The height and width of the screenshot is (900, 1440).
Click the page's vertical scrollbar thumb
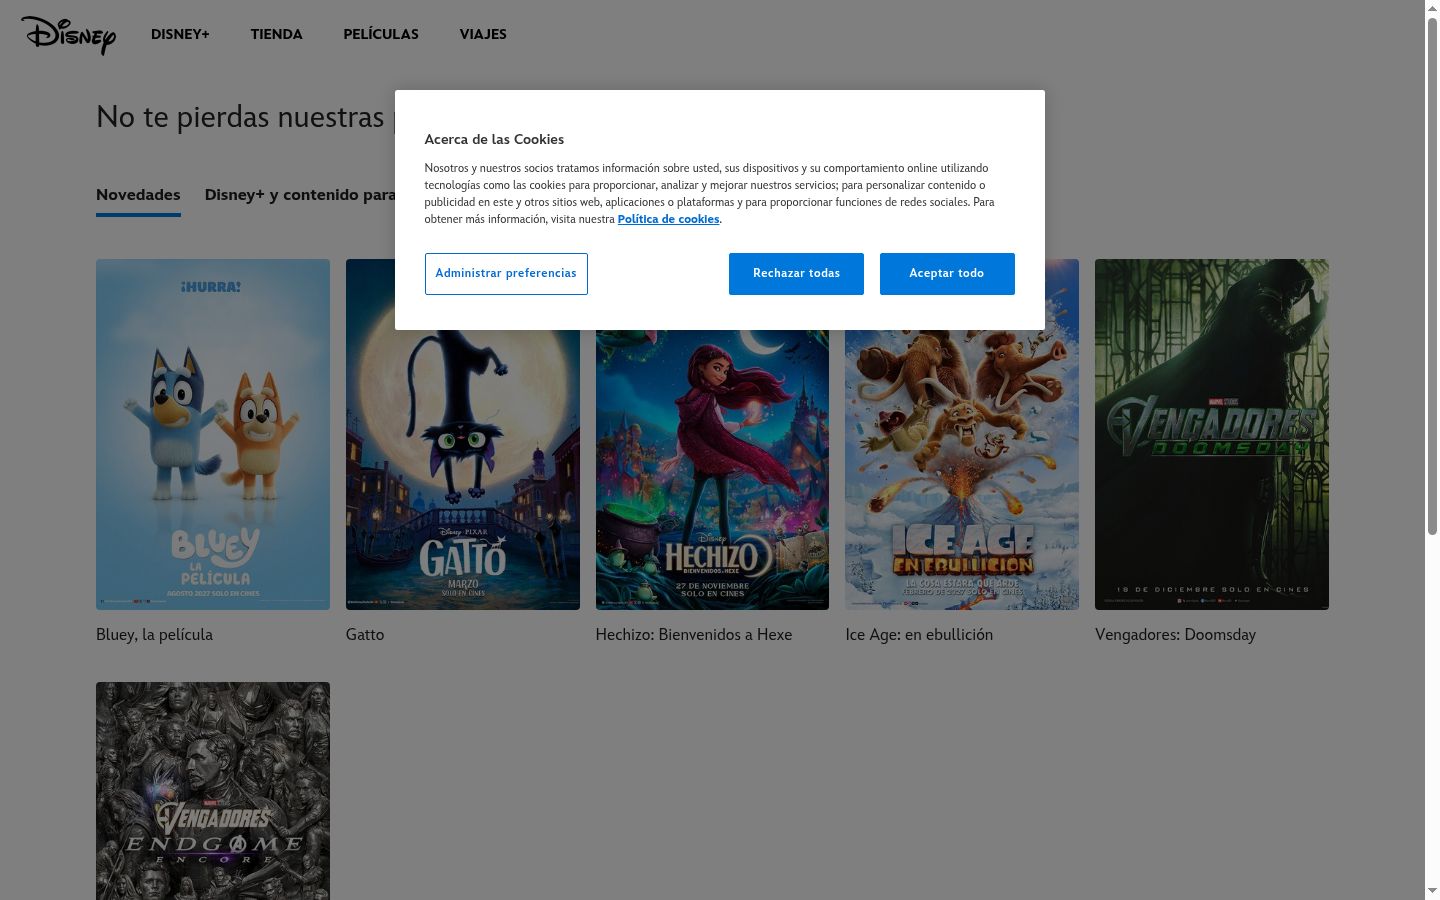[1432, 276]
